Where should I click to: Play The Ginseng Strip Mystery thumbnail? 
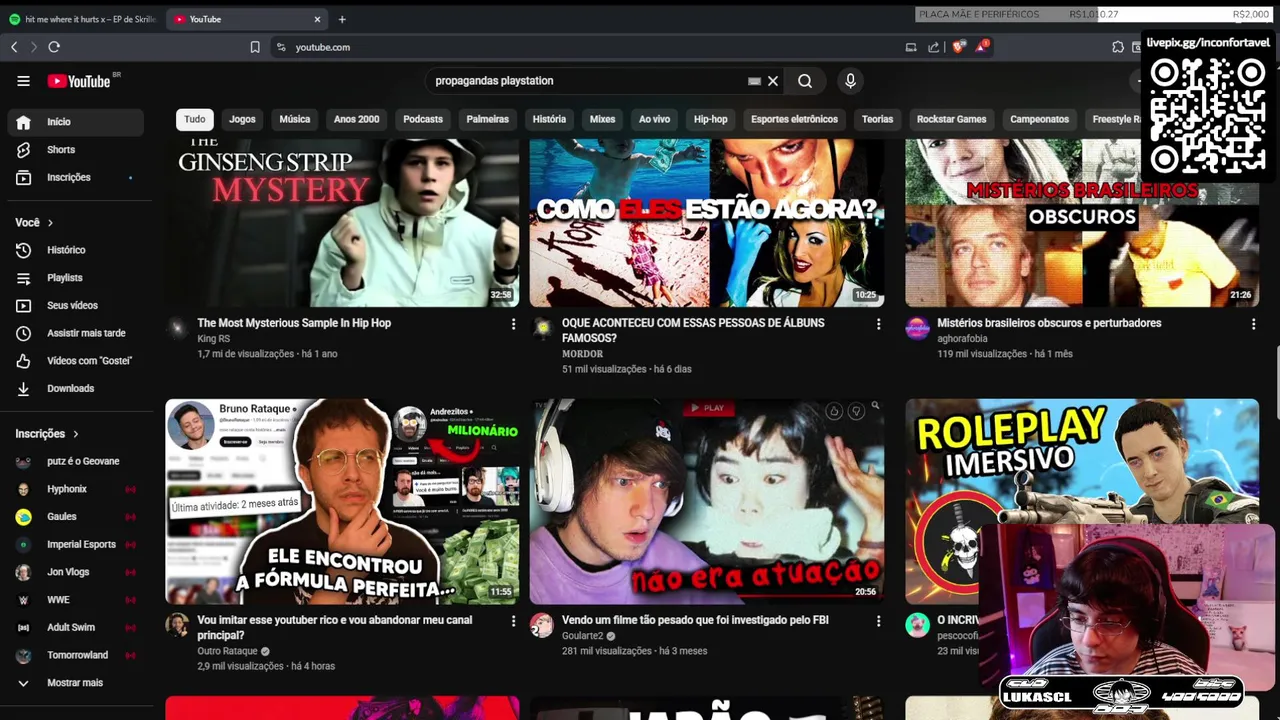[x=342, y=222]
